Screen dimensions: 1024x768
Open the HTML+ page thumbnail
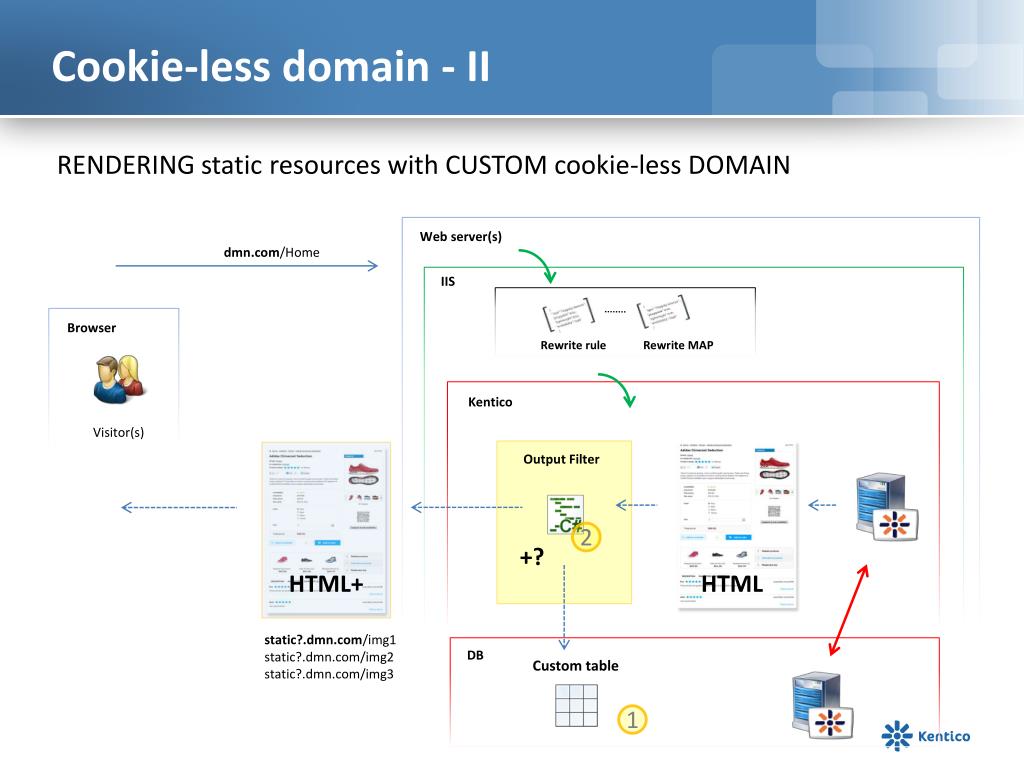(326, 530)
